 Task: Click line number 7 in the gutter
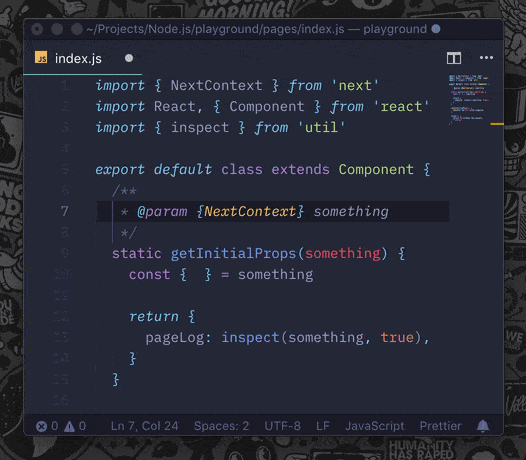point(65,211)
